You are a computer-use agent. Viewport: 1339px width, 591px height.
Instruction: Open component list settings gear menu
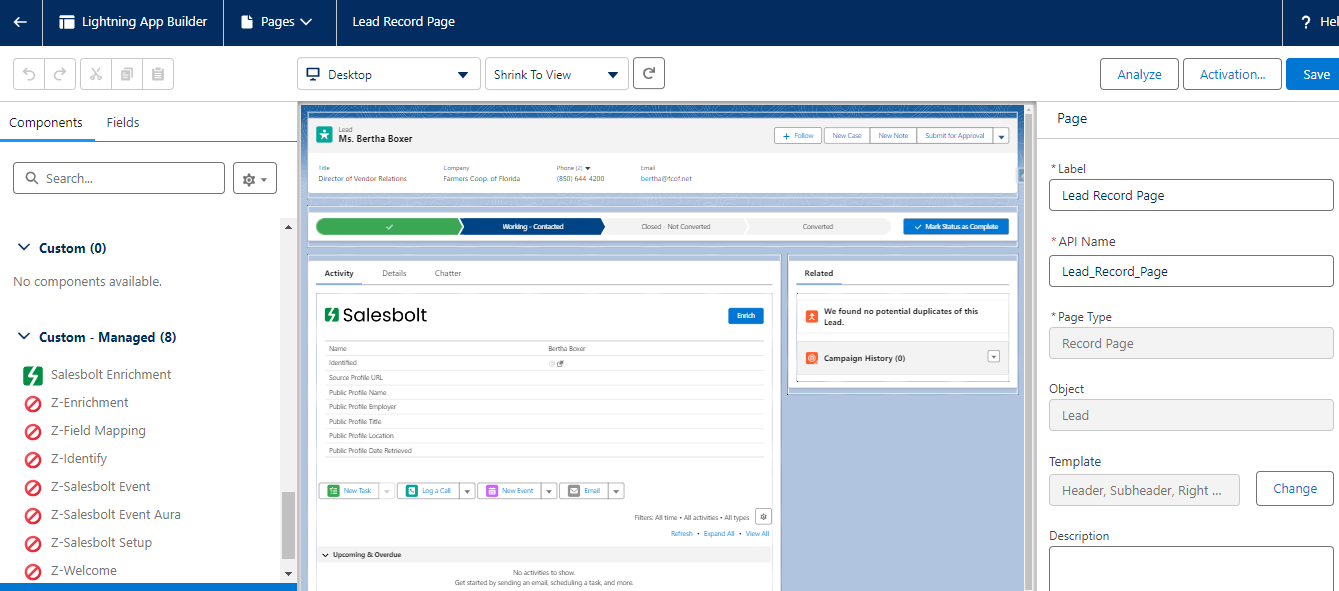255,179
